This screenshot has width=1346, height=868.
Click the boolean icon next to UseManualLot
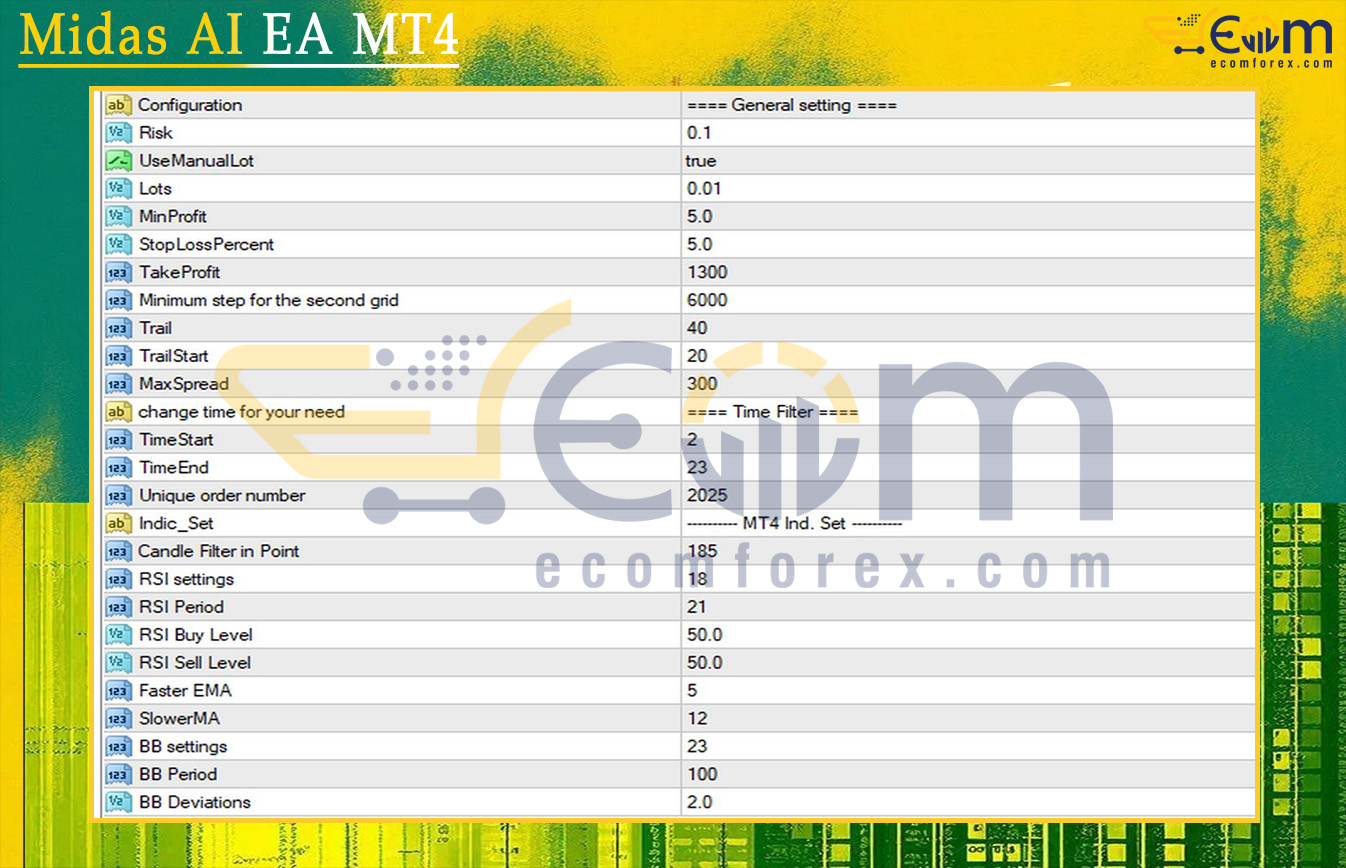click(x=118, y=161)
